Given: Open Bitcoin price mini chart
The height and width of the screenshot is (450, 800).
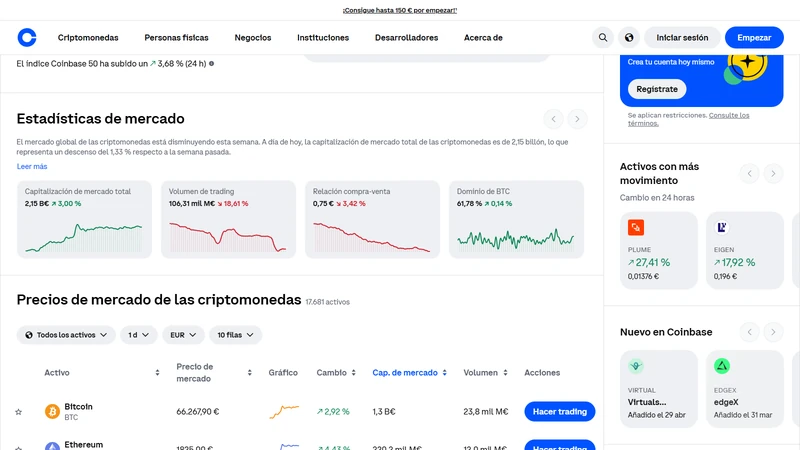Looking at the screenshot, I should click(x=284, y=411).
